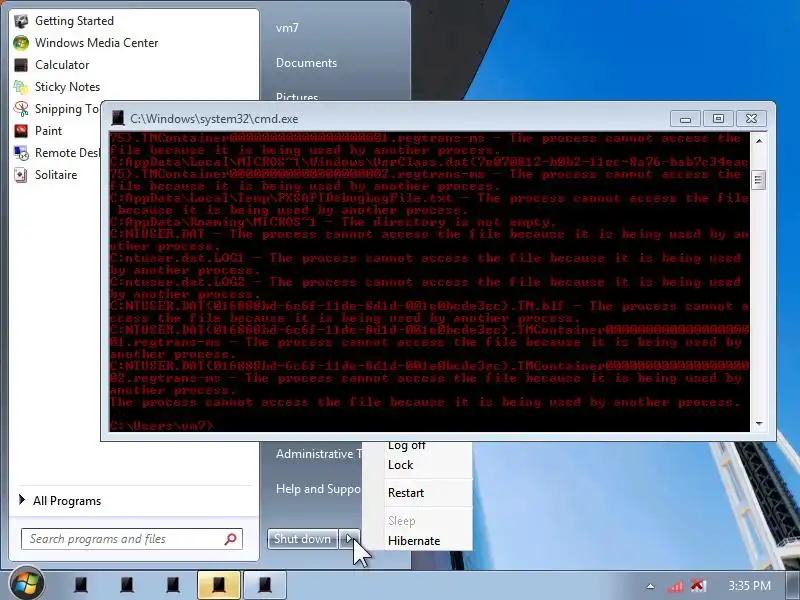Minimize the cmd.exe window

tap(685, 119)
